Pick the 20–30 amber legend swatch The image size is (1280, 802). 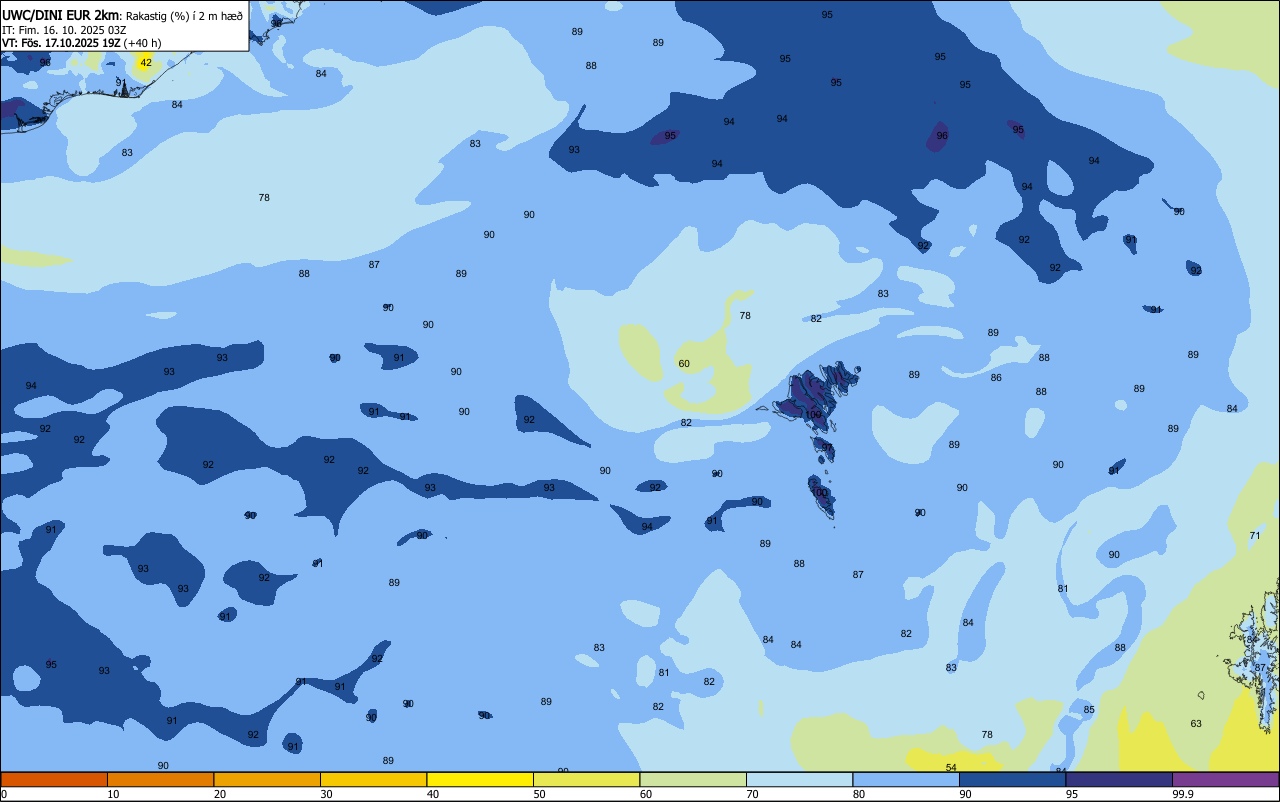tap(267, 779)
